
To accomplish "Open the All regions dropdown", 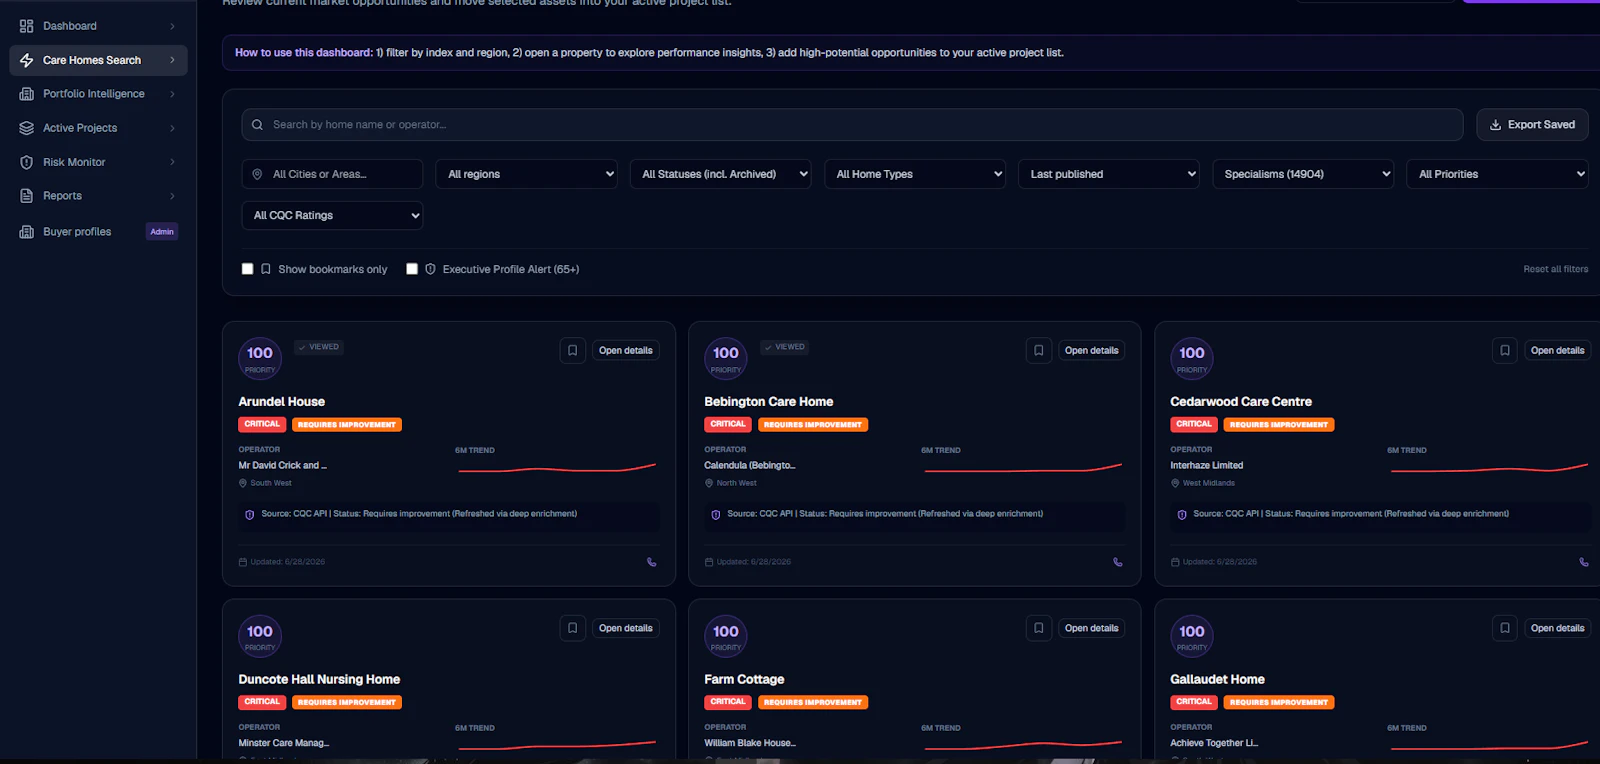I will [526, 174].
